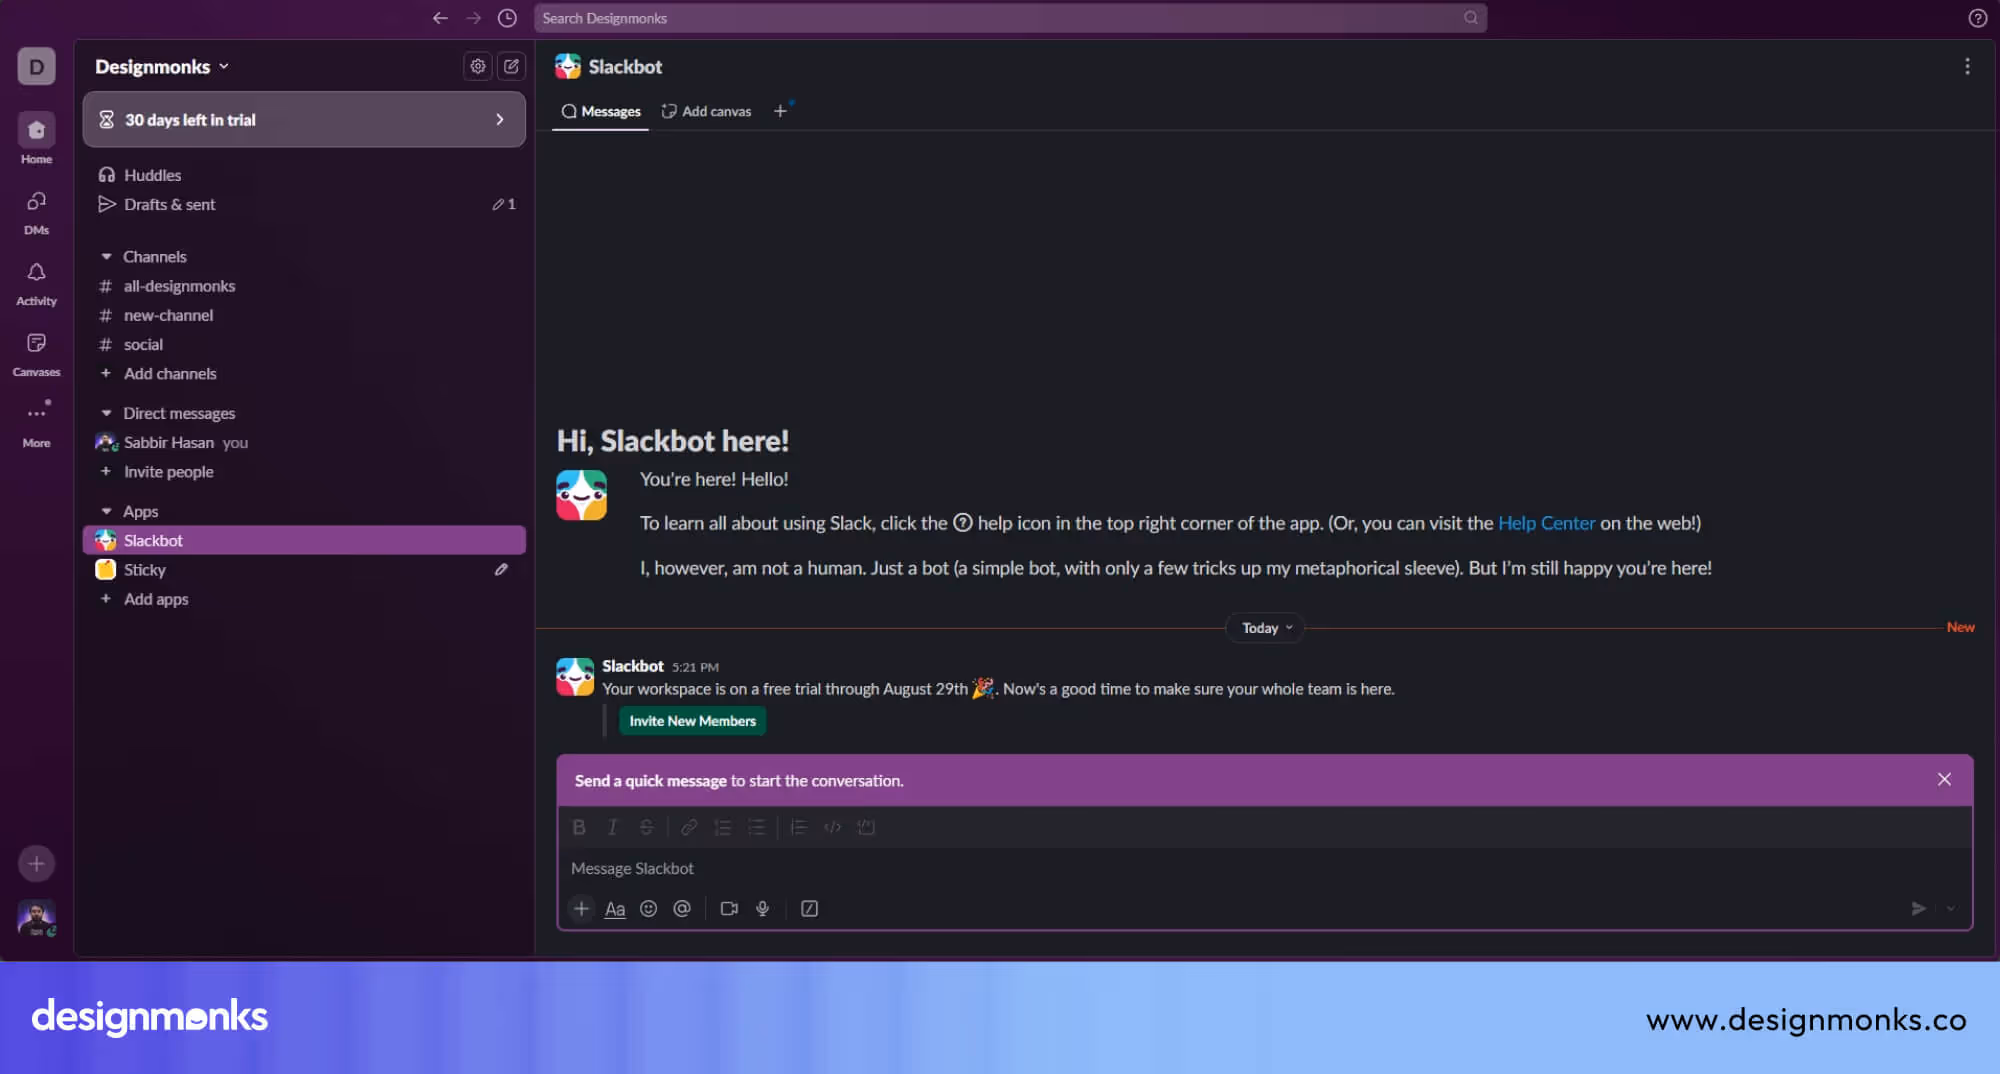Click Invite people

pyautogui.click(x=304, y=471)
